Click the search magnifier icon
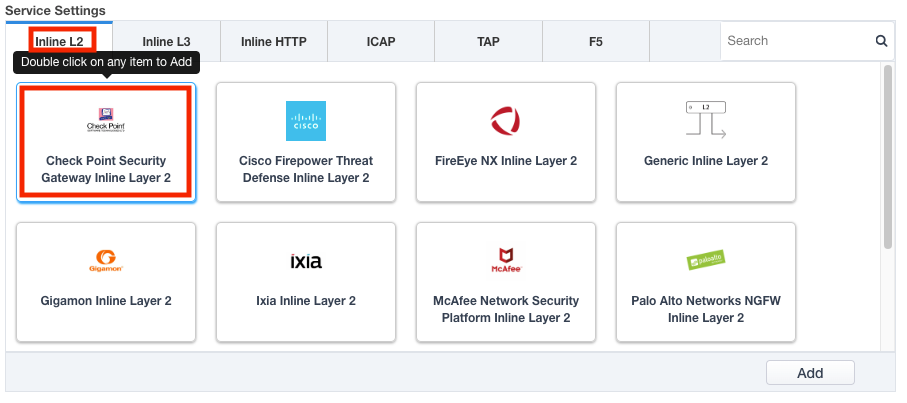Image resolution: width=907 pixels, height=403 pixels. click(x=881, y=42)
